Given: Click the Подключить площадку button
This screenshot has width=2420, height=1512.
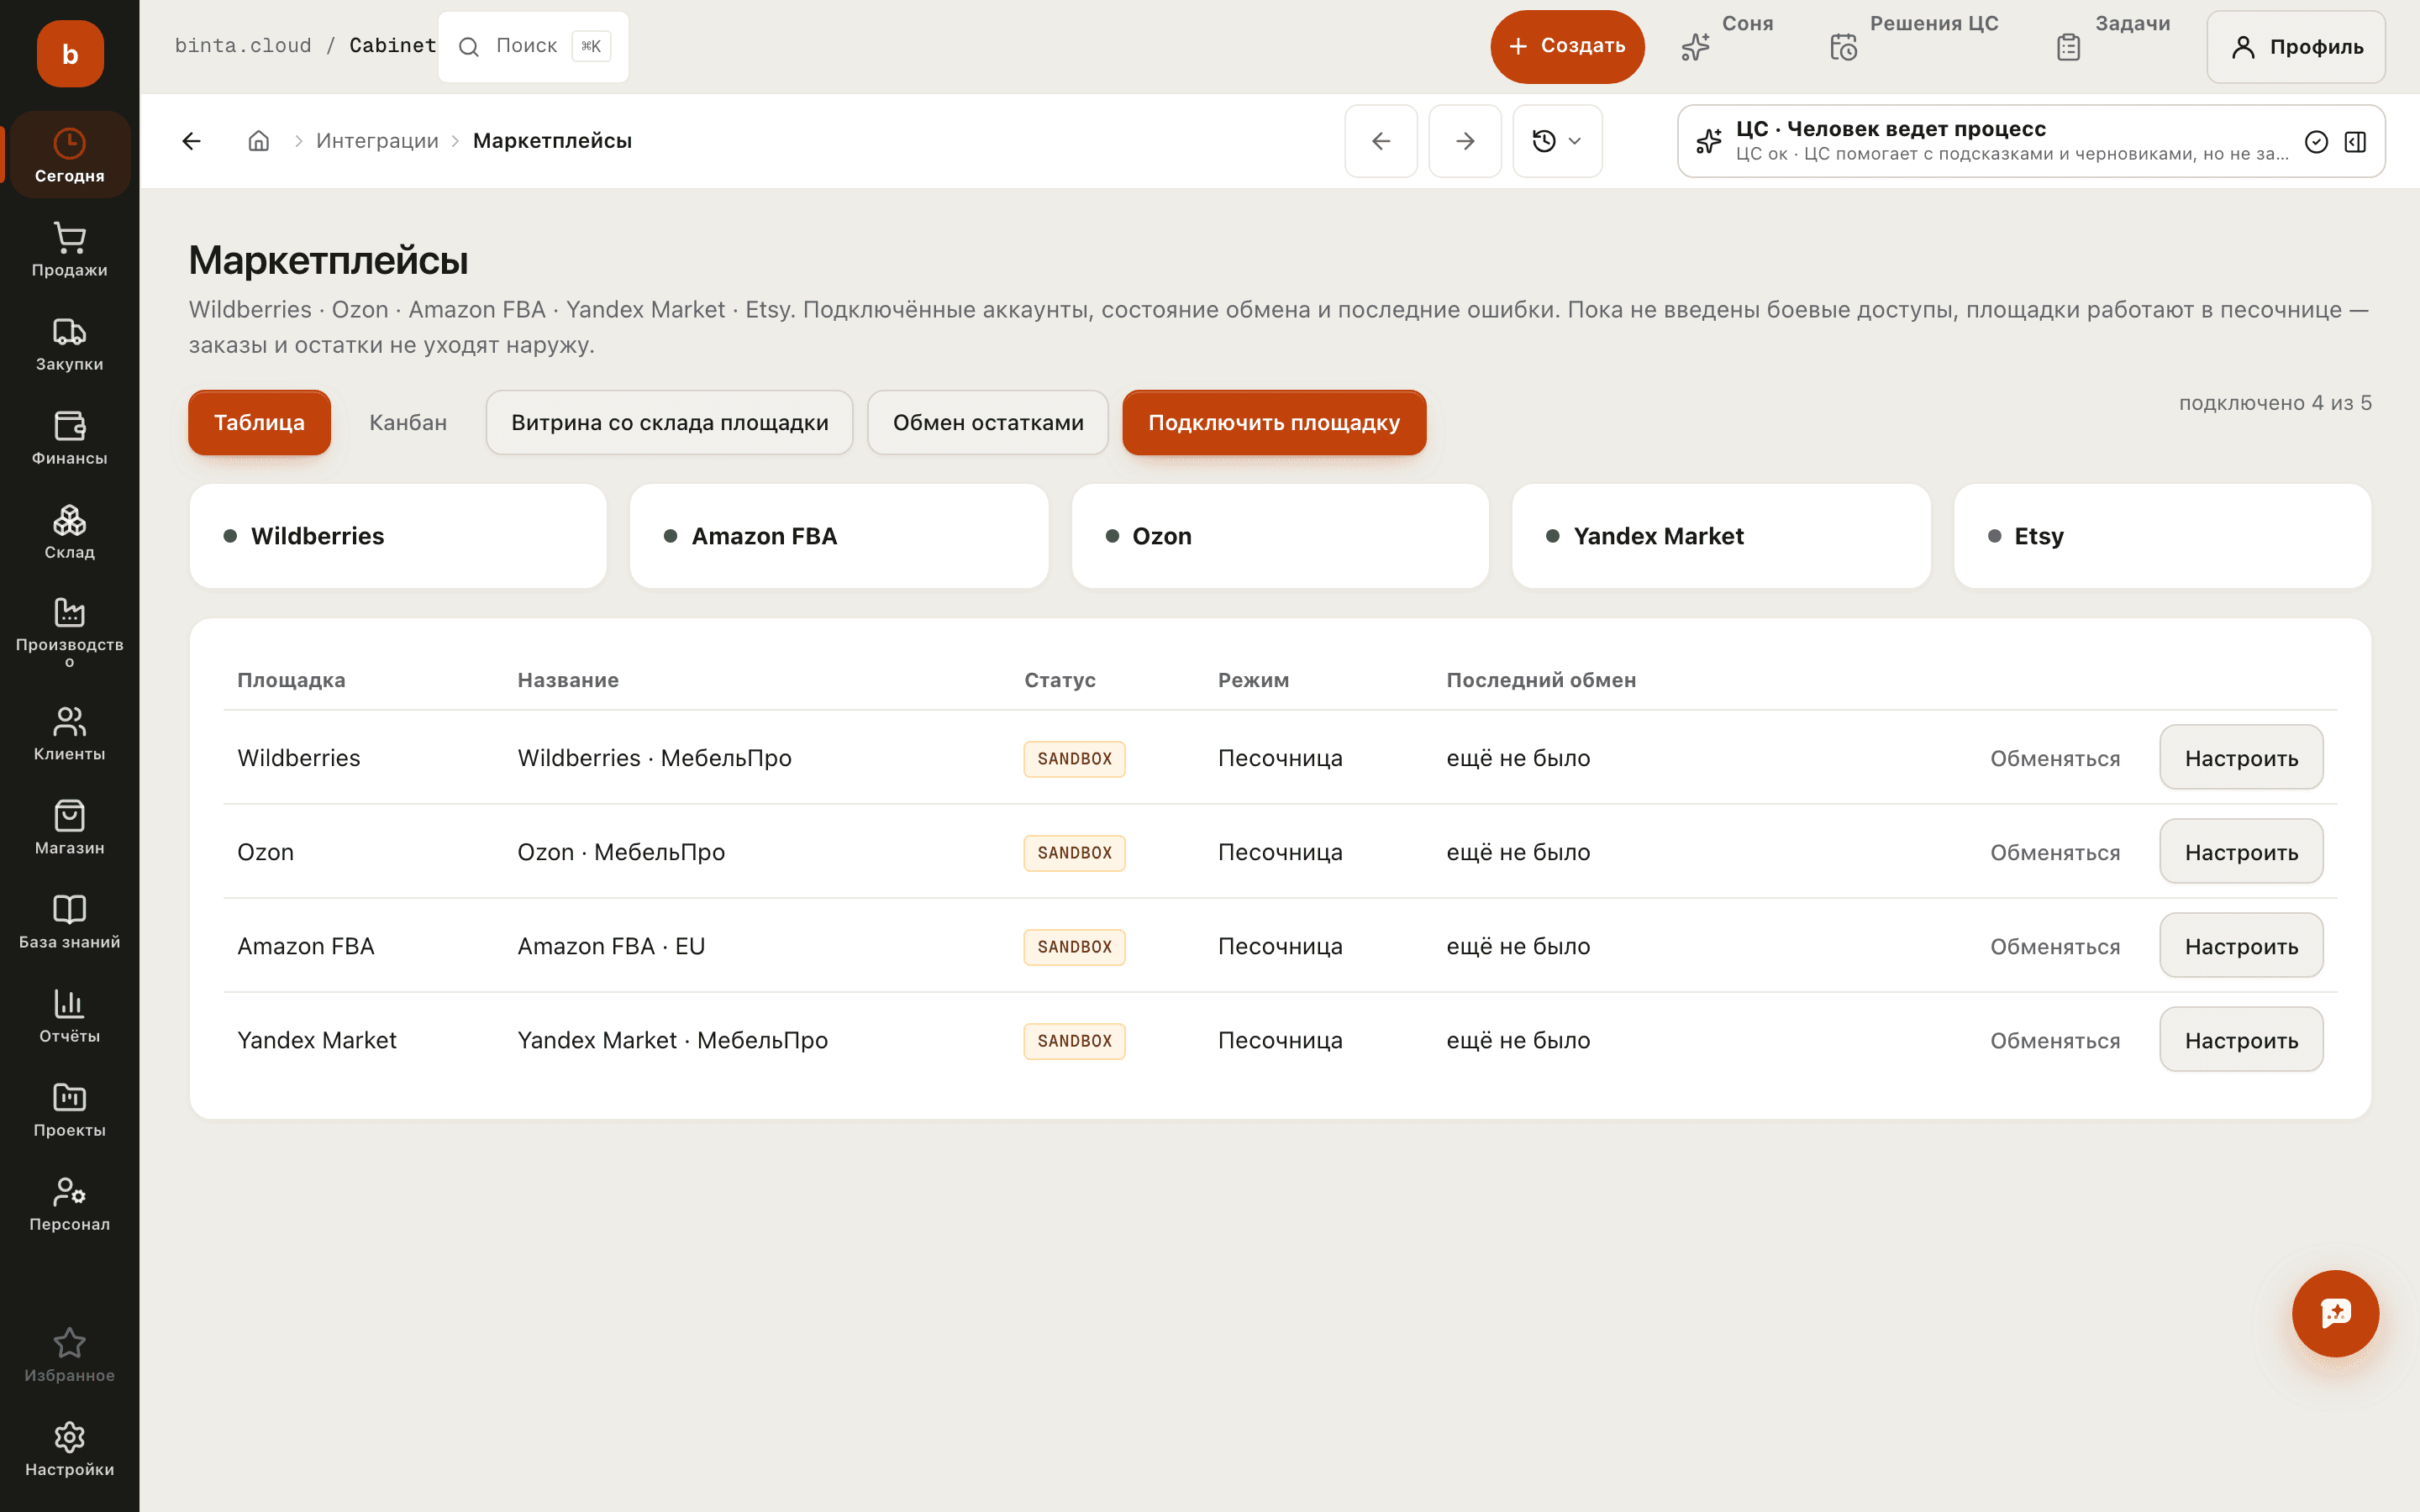Looking at the screenshot, I should [x=1274, y=423].
